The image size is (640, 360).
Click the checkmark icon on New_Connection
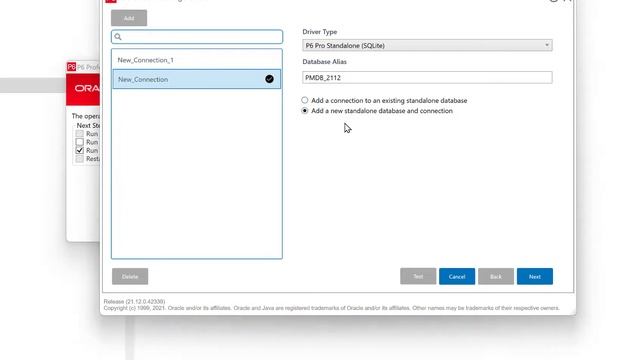pos(269,79)
